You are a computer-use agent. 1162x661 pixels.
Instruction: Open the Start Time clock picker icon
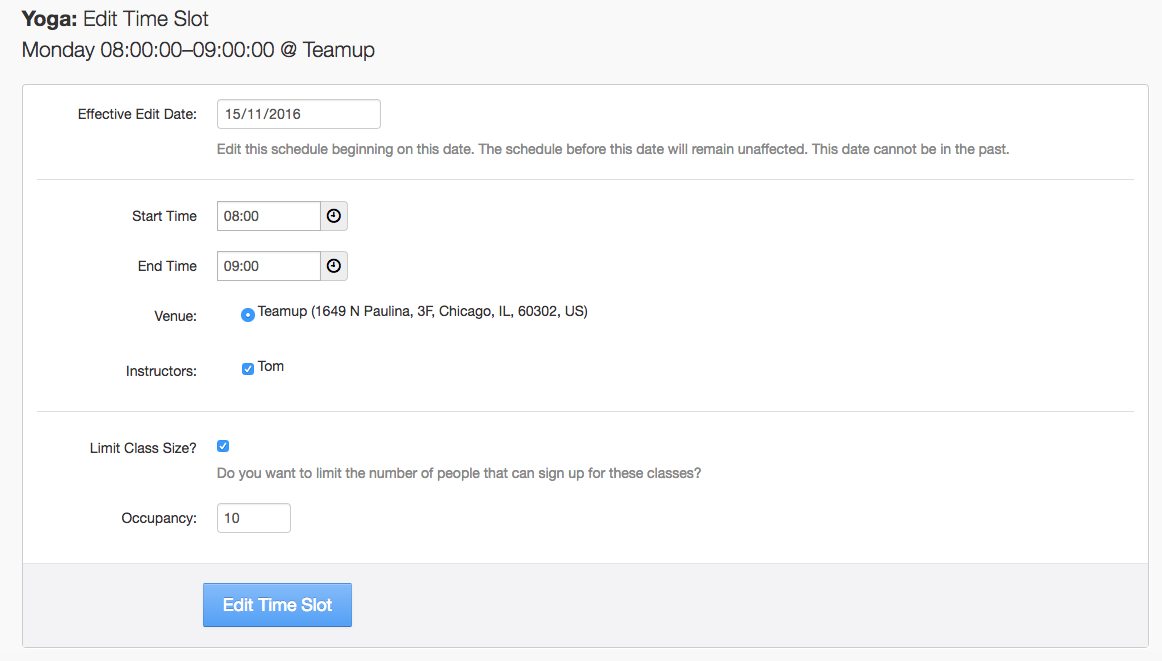[x=334, y=216]
